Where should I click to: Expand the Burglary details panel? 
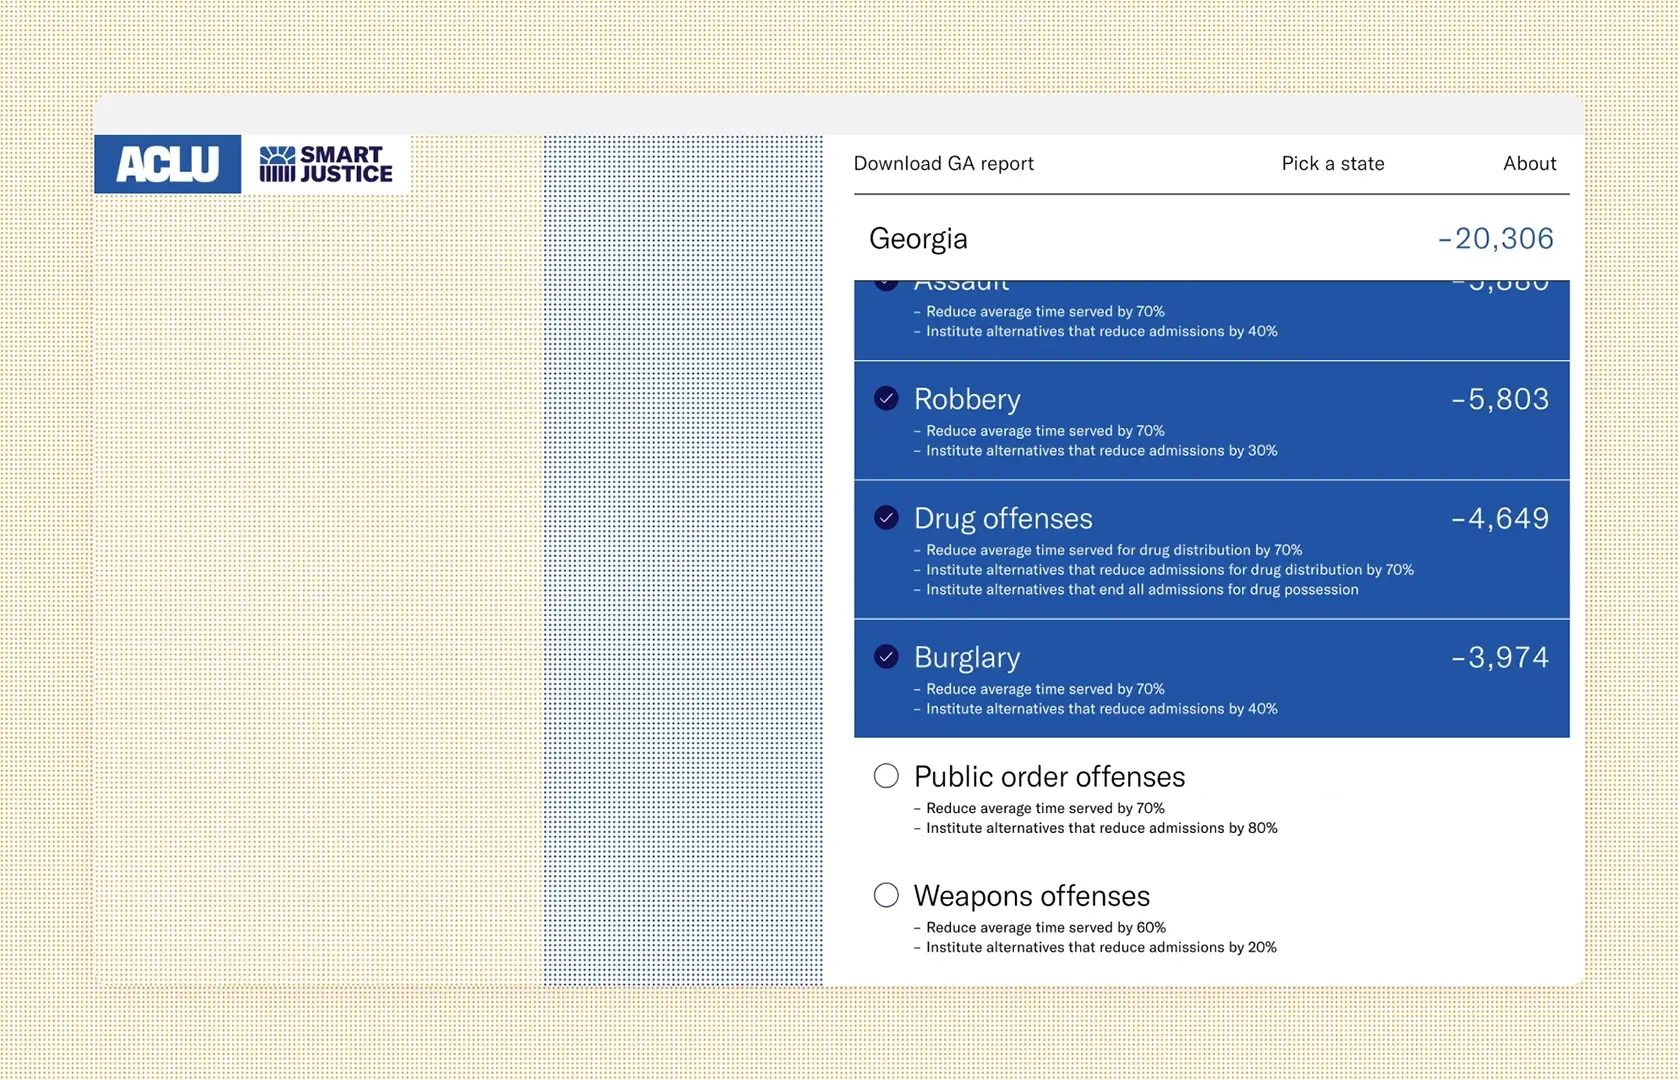(966, 657)
